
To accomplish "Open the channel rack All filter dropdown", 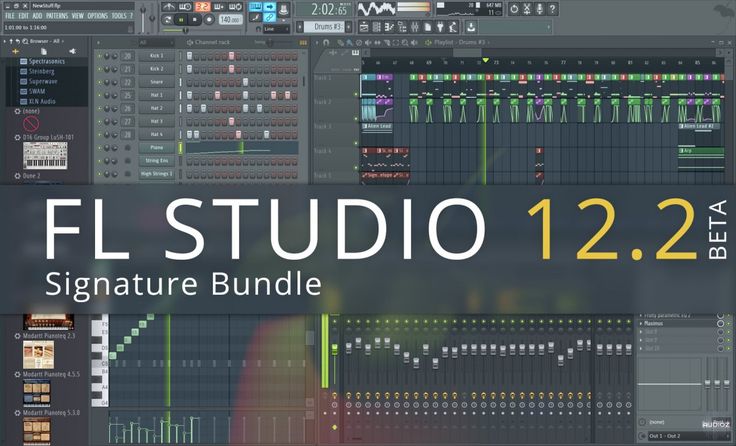I will [155, 42].
